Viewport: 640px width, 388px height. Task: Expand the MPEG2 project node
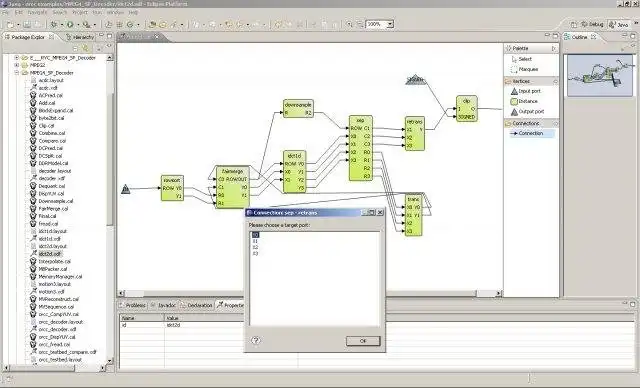click(17, 65)
